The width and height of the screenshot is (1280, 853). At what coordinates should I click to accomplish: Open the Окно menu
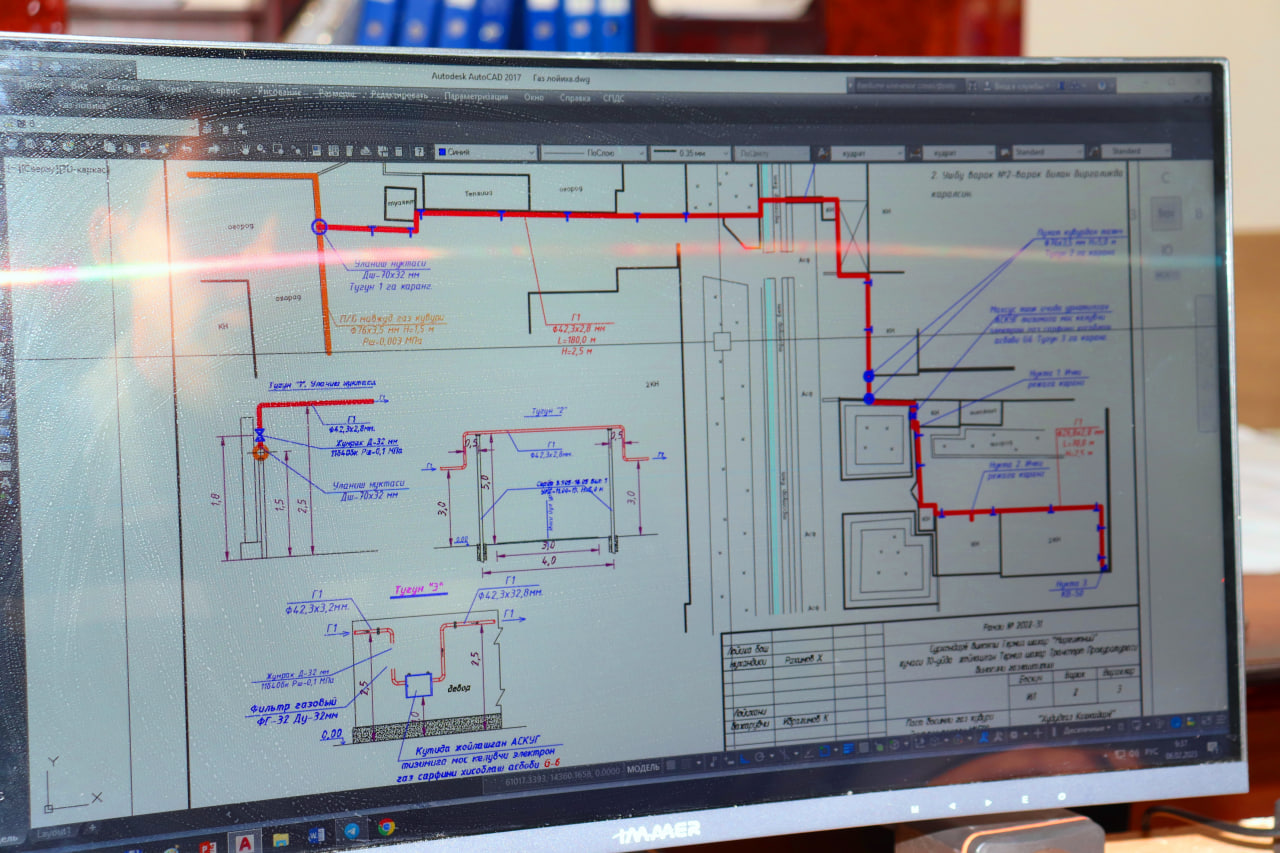(534, 97)
